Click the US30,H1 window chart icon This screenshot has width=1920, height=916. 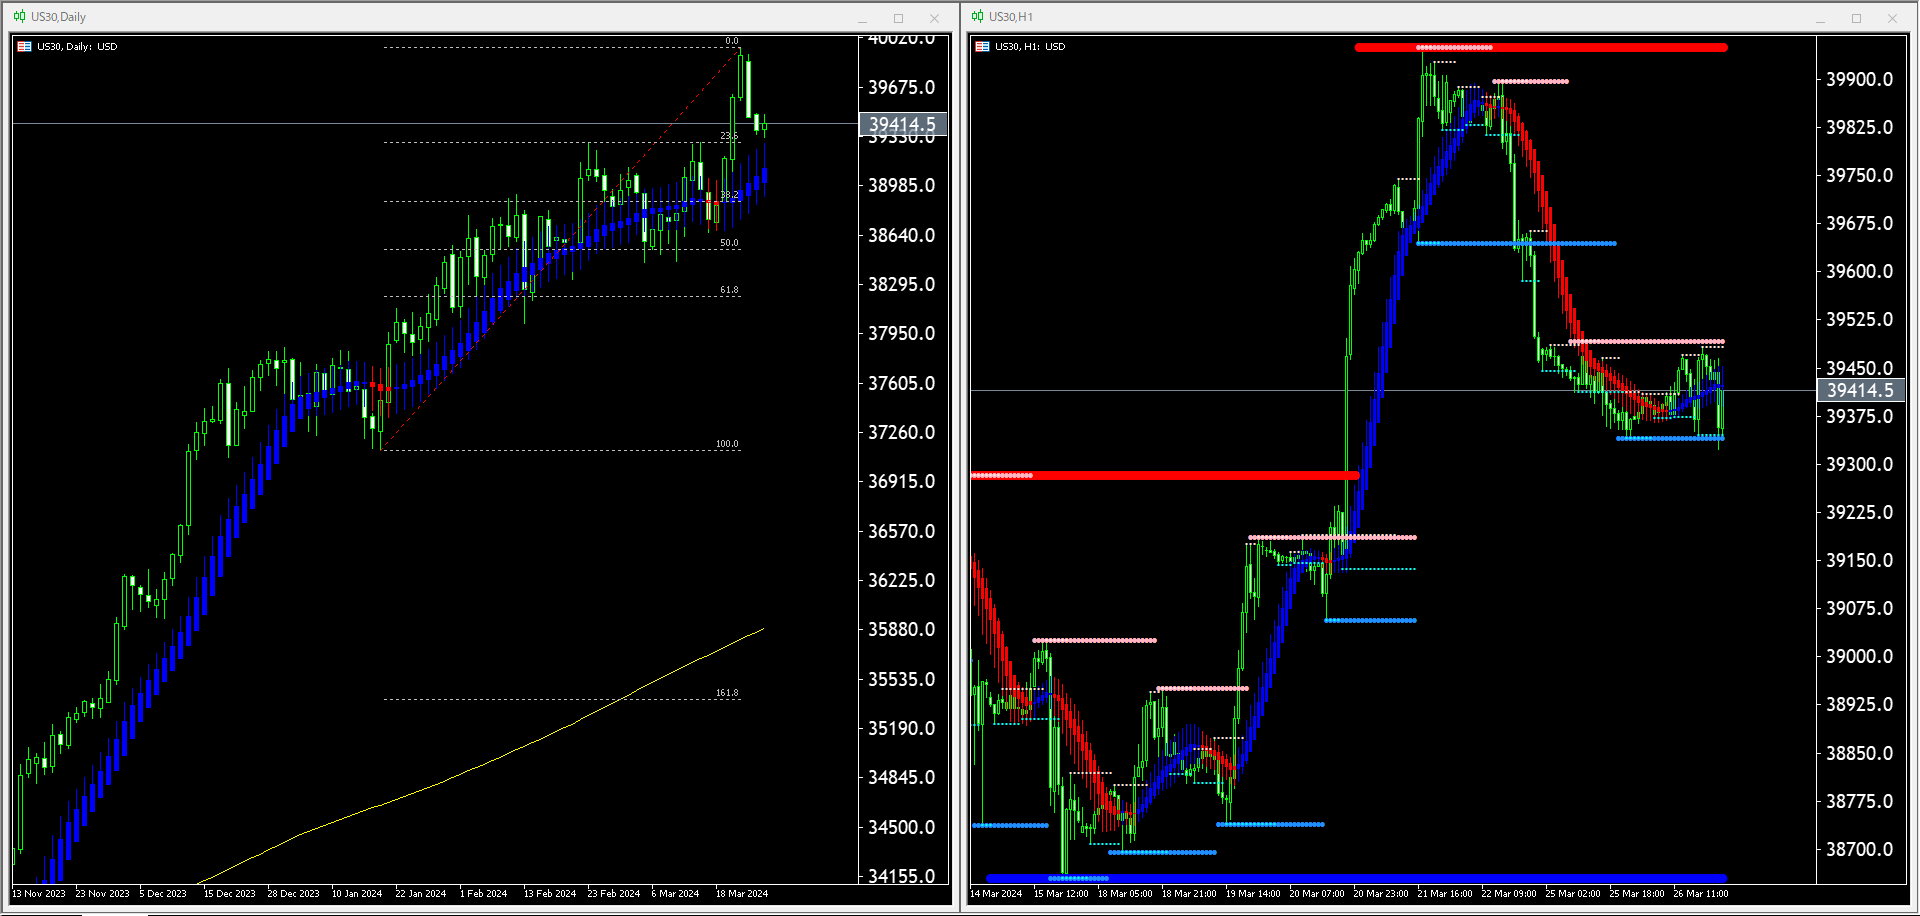click(977, 17)
